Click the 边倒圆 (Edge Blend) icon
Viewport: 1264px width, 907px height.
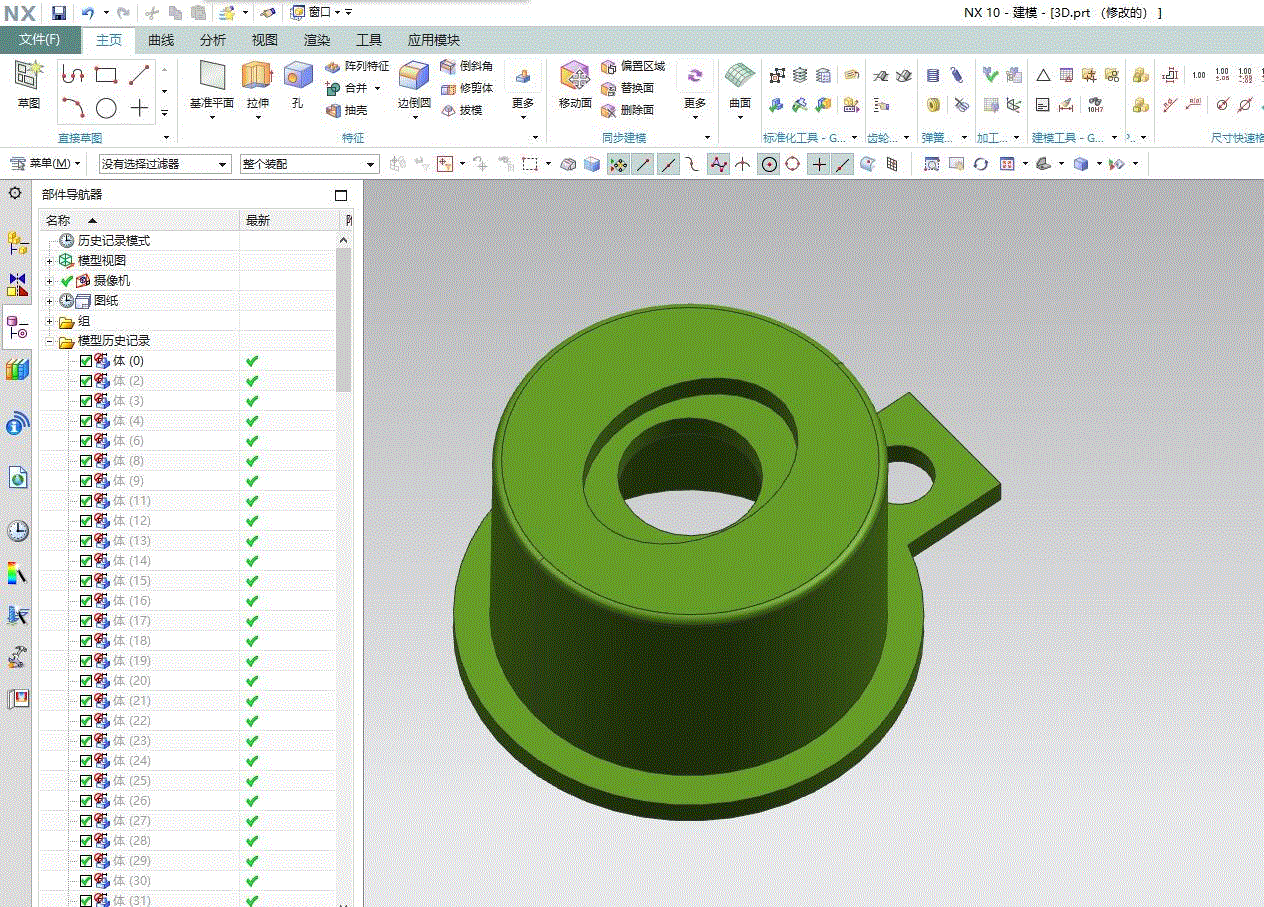tap(413, 77)
